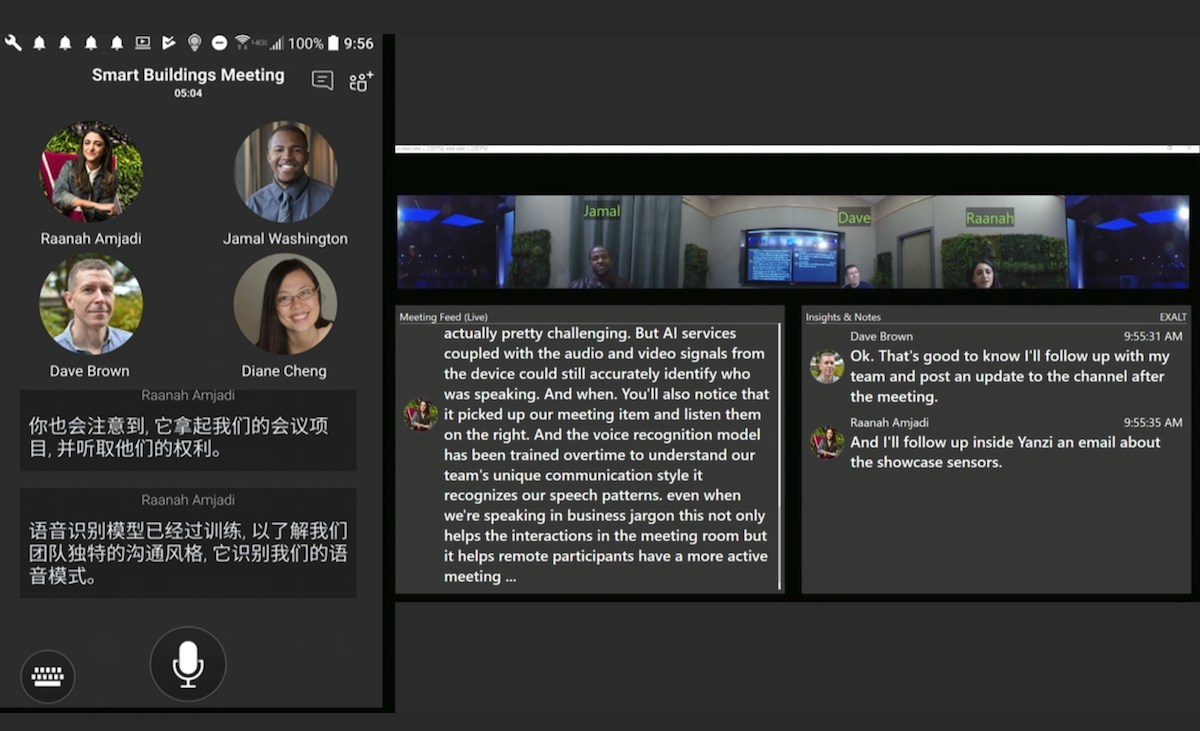Tap the battery icon in status bar
The image size is (1200, 731).
click(333, 43)
